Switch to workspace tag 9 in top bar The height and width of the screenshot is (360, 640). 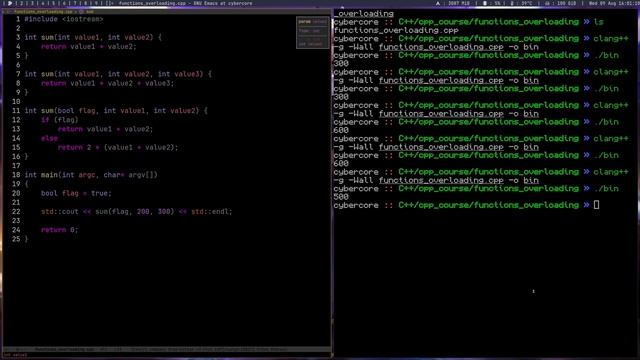coord(96,3)
